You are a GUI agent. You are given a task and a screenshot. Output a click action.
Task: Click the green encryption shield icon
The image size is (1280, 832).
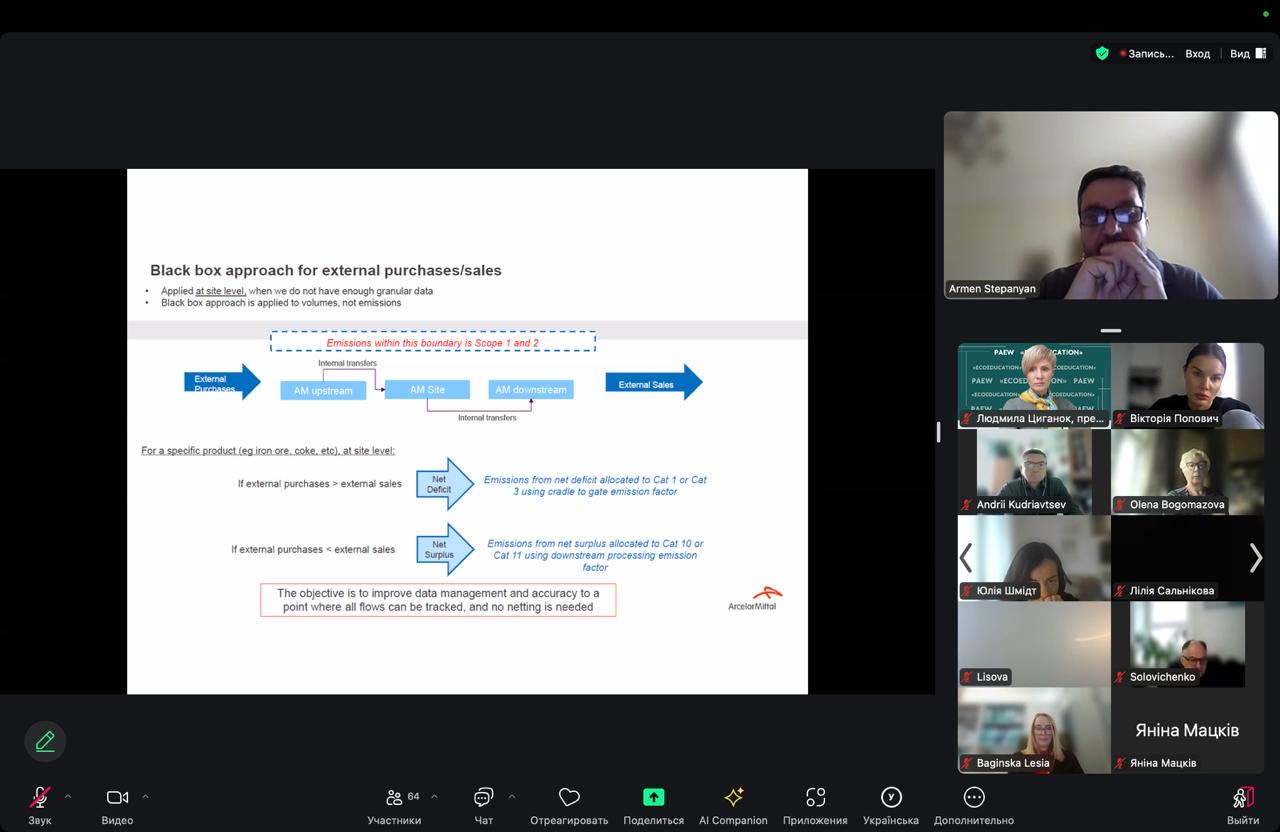coord(1102,54)
